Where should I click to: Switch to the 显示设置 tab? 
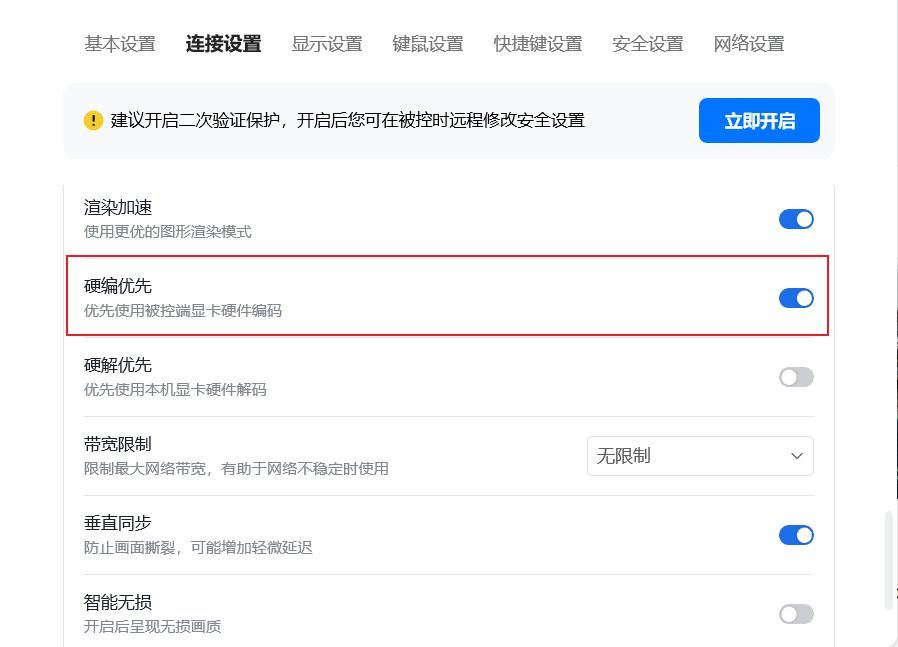point(327,44)
